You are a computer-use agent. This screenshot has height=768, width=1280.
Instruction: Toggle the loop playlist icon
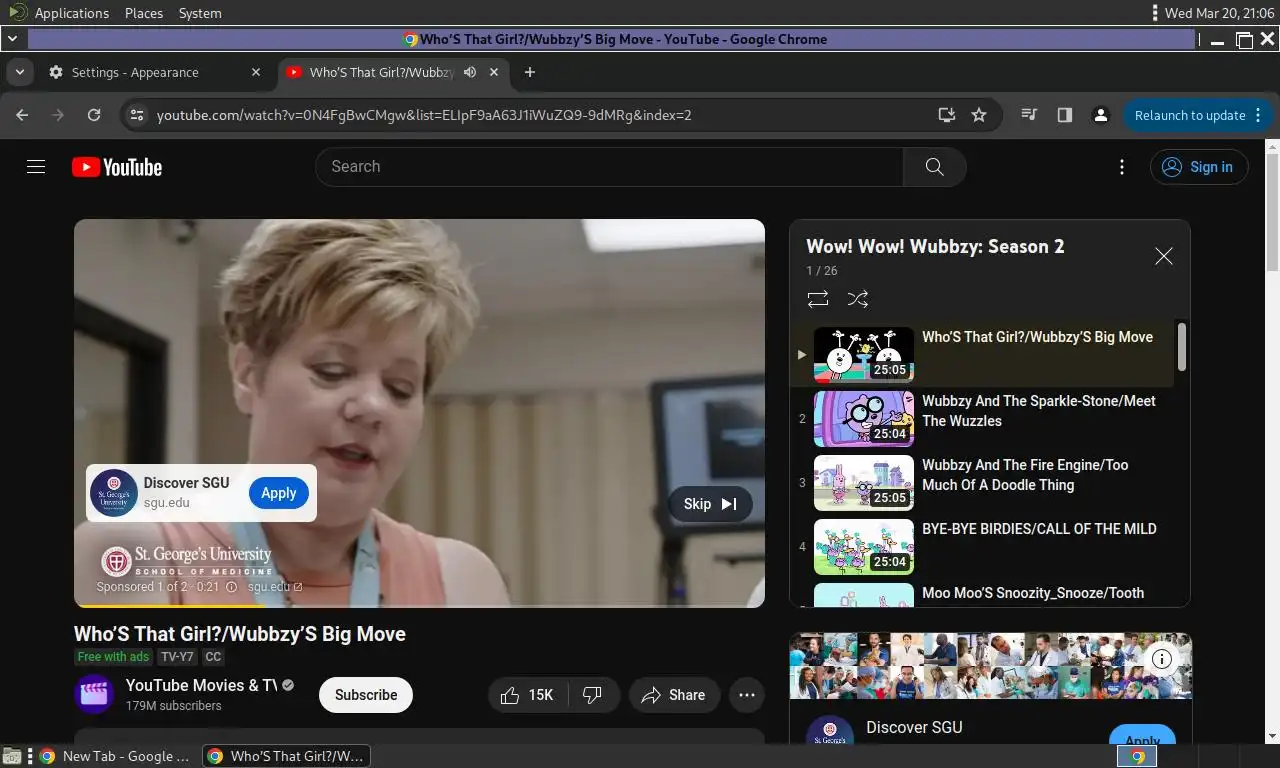818,299
